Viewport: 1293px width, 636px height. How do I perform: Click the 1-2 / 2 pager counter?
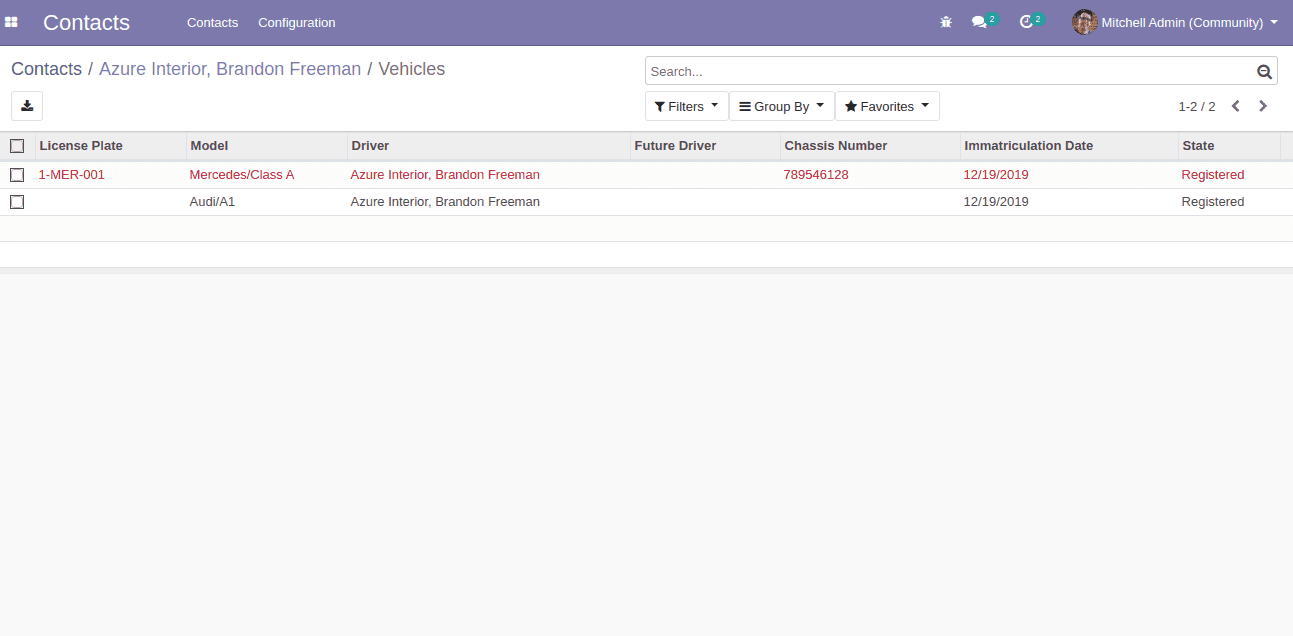pos(1196,106)
